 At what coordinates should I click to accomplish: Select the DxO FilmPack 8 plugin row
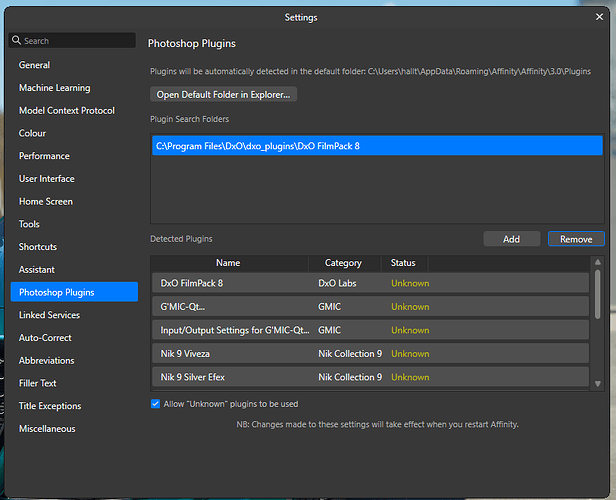click(370, 283)
